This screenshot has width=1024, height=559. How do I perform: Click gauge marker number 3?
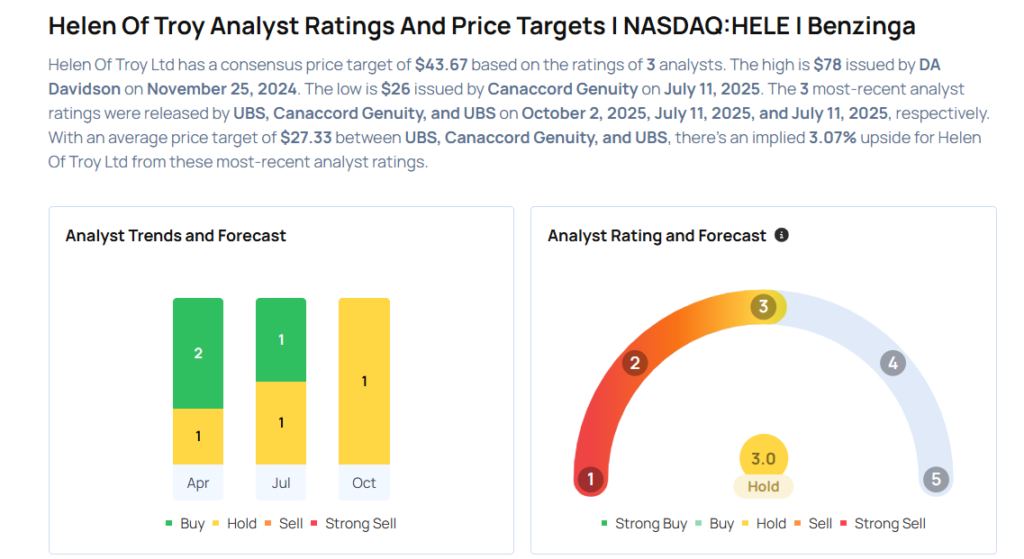pos(763,307)
